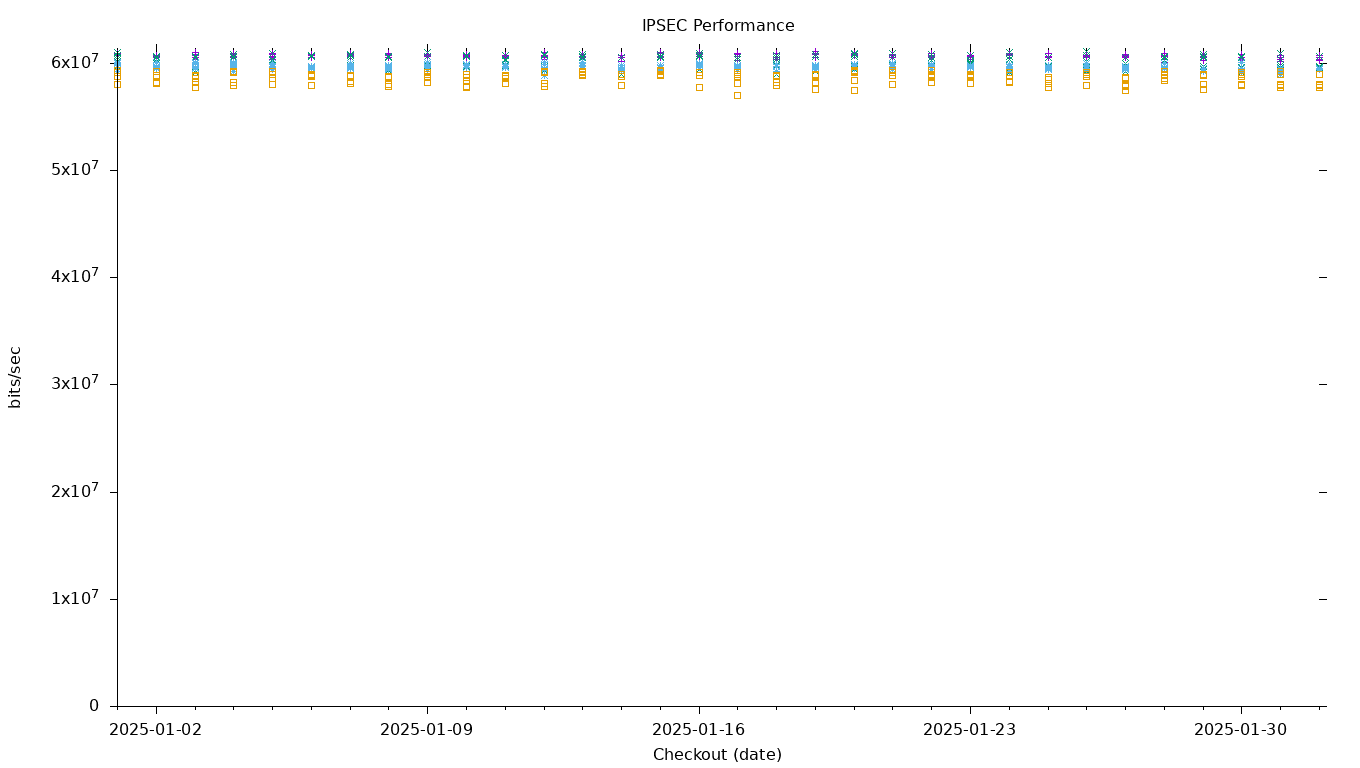Screen dimensions: 1360x768
Task: Click the y-axis label bits/sec
Action: tap(15, 377)
